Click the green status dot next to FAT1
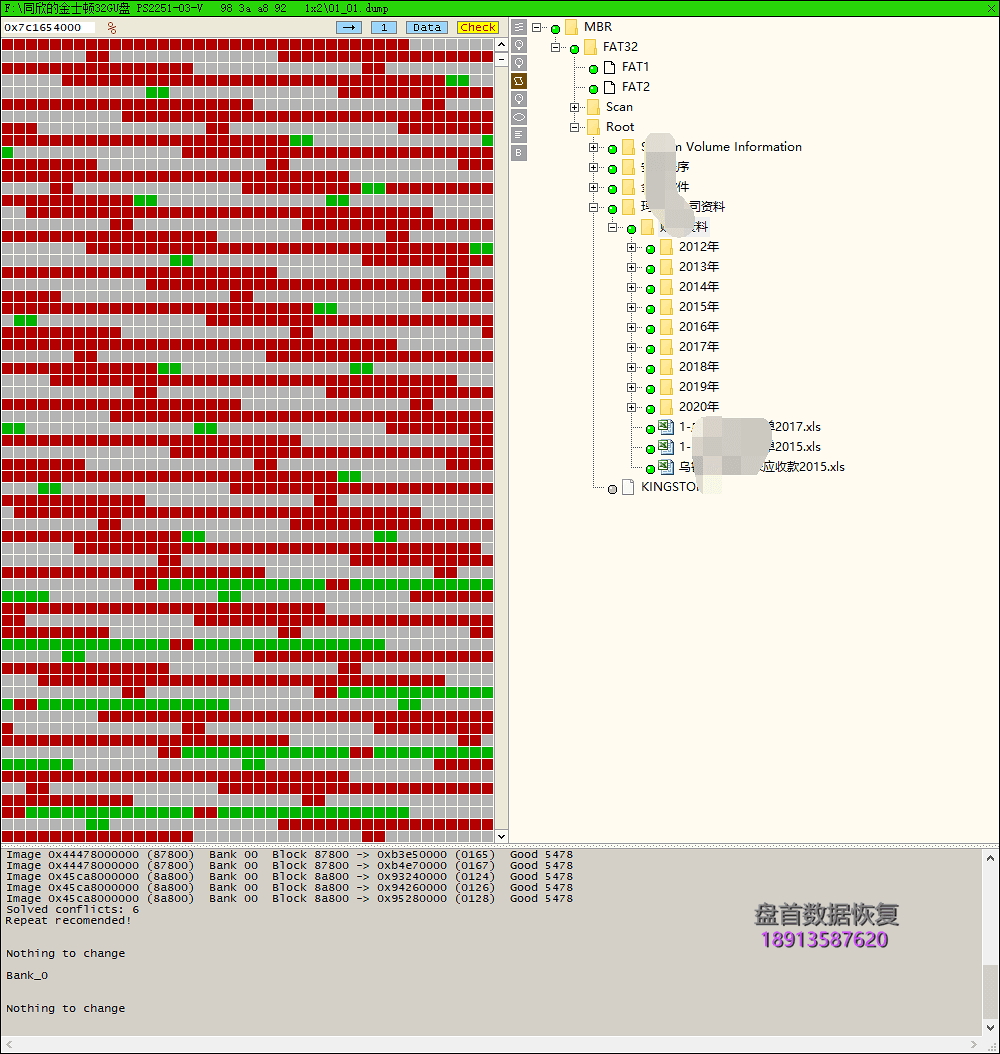Image resolution: width=1000 pixels, height=1054 pixels. pyautogui.click(x=593, y=69)
